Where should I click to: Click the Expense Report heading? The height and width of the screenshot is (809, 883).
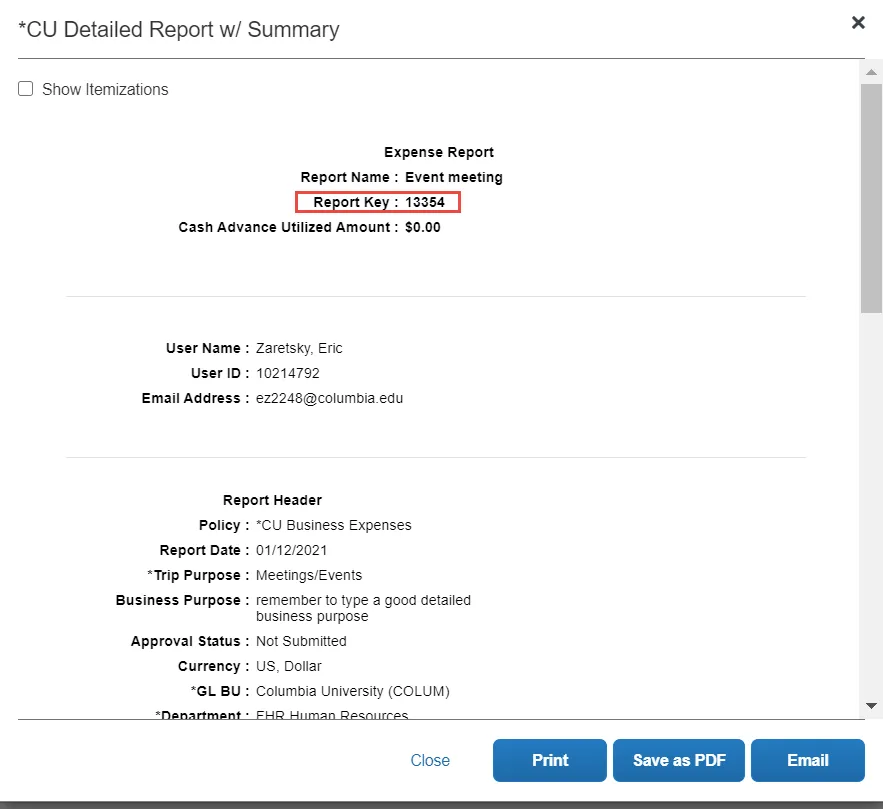click(439, 153)
